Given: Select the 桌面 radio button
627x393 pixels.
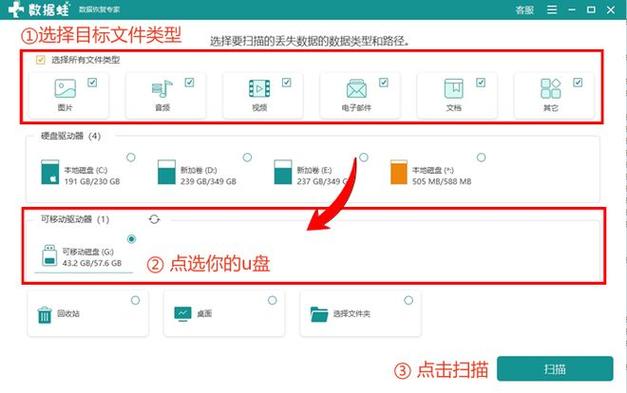Looking at the screenshot, I should (x=272, y=300).
